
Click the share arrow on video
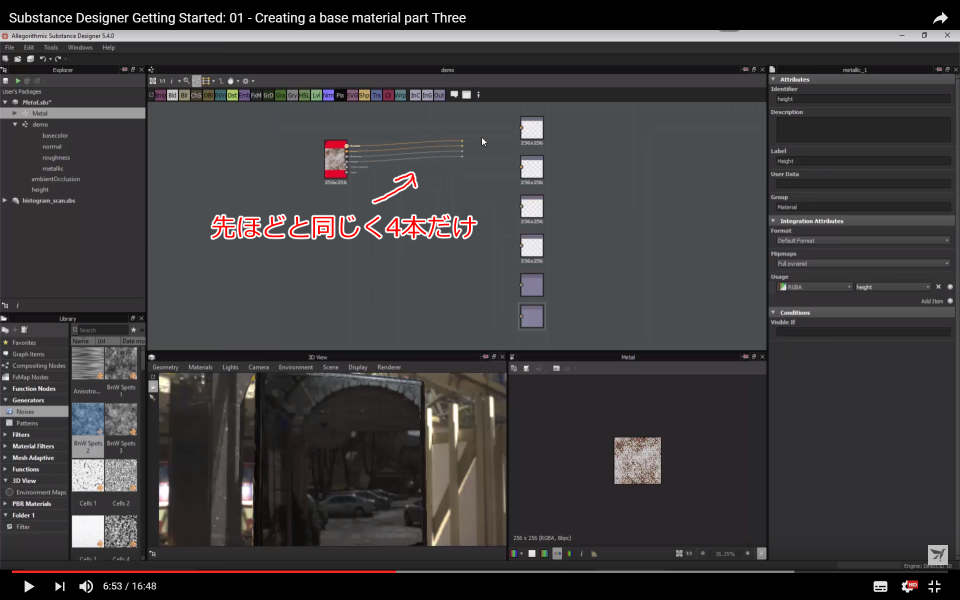940,18
